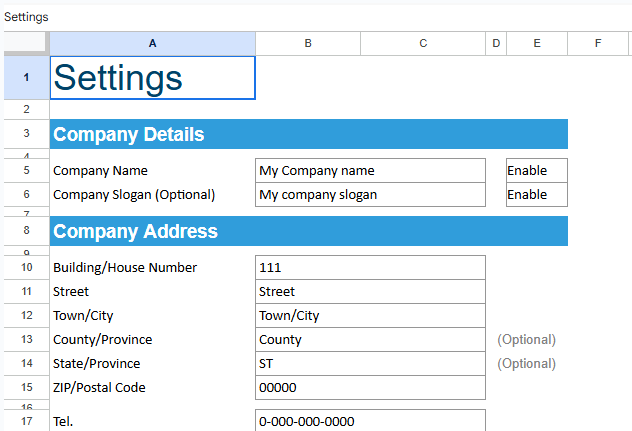This screenshot has width=632, height=431.
Task: Click the ZIP code 00000 field
Action: [x=370, y=387]
